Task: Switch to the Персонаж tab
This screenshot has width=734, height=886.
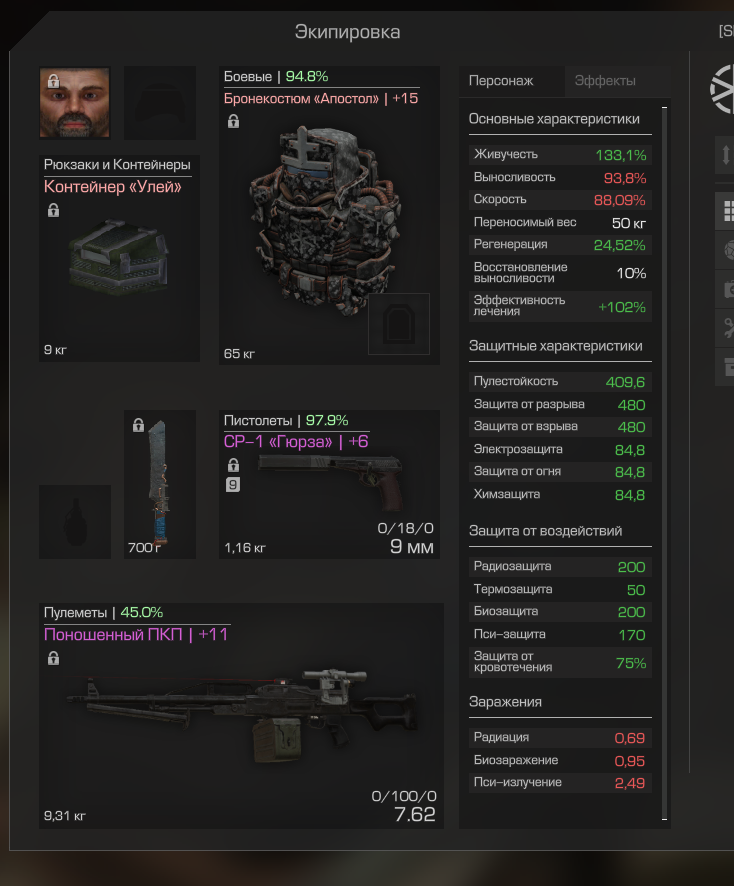Action: pos(501,81)
